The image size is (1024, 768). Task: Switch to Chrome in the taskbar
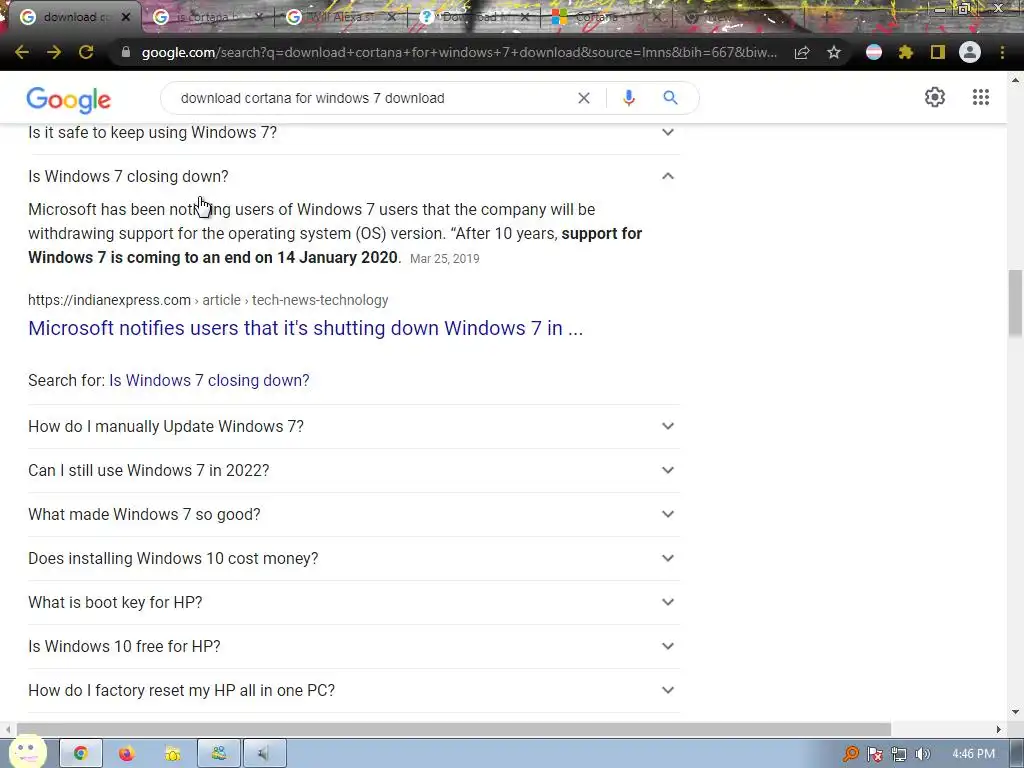pos(80,754)
